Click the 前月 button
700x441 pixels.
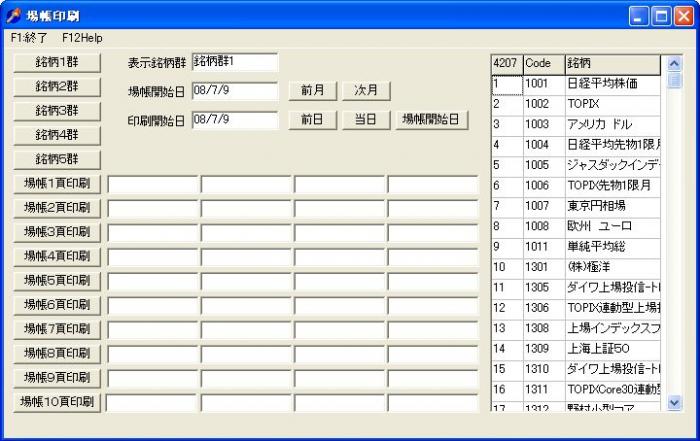pyautogui.click(x=312, y=90)
